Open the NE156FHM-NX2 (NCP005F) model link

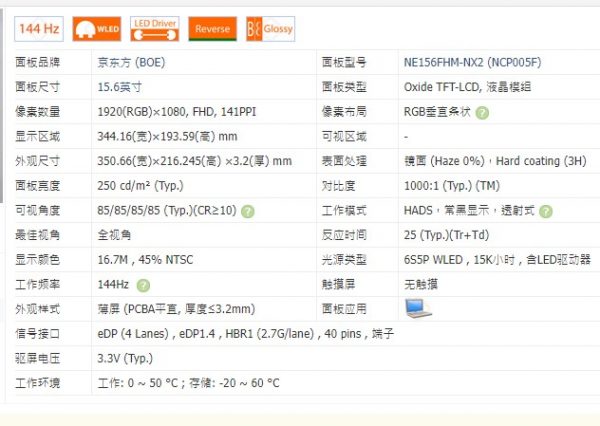473,62
